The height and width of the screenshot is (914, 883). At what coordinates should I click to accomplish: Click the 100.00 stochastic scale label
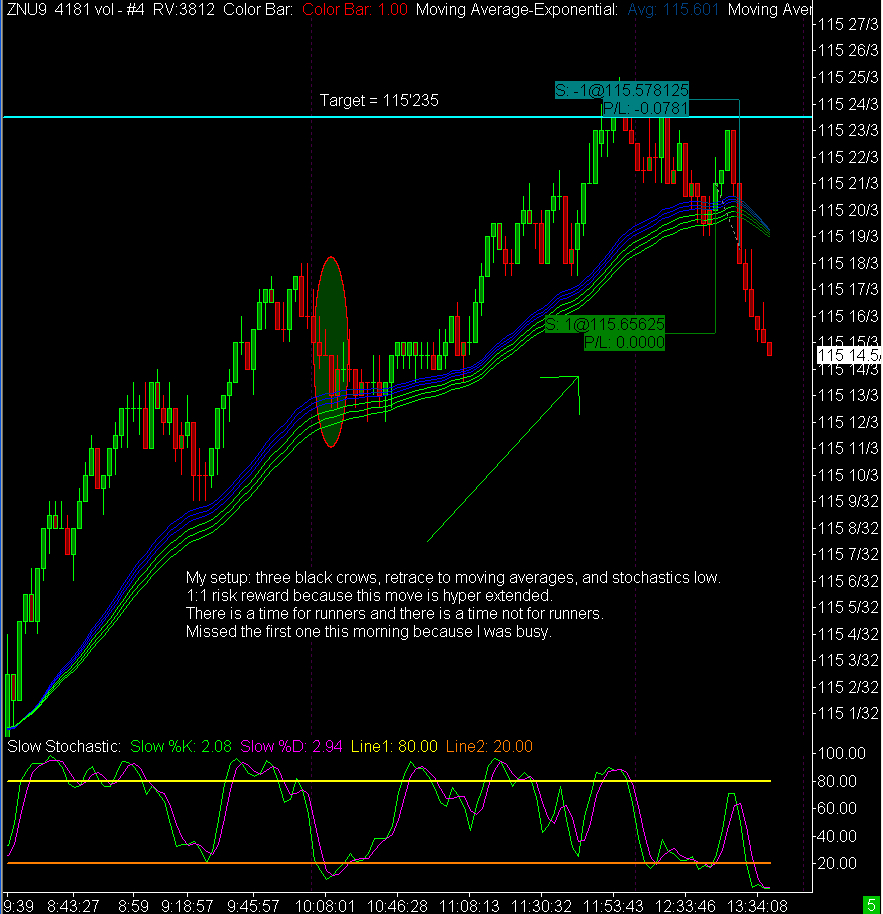tap(842, 753)
